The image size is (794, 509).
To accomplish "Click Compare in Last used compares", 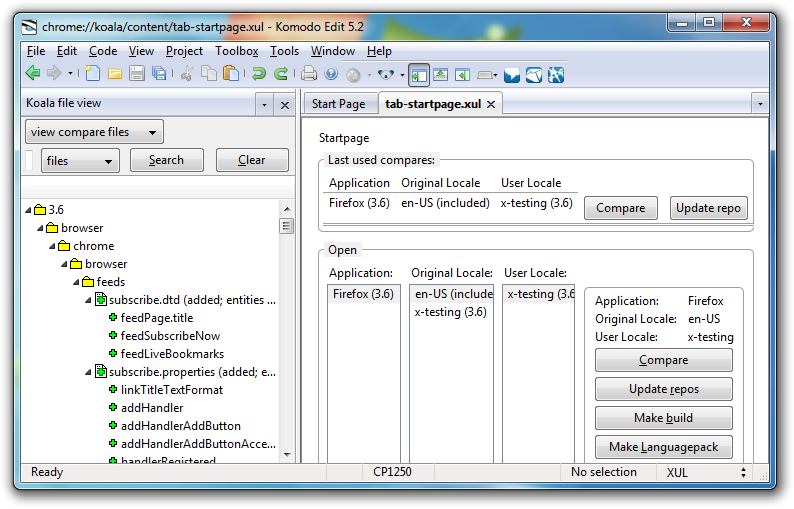I will (x=621, y=208).
